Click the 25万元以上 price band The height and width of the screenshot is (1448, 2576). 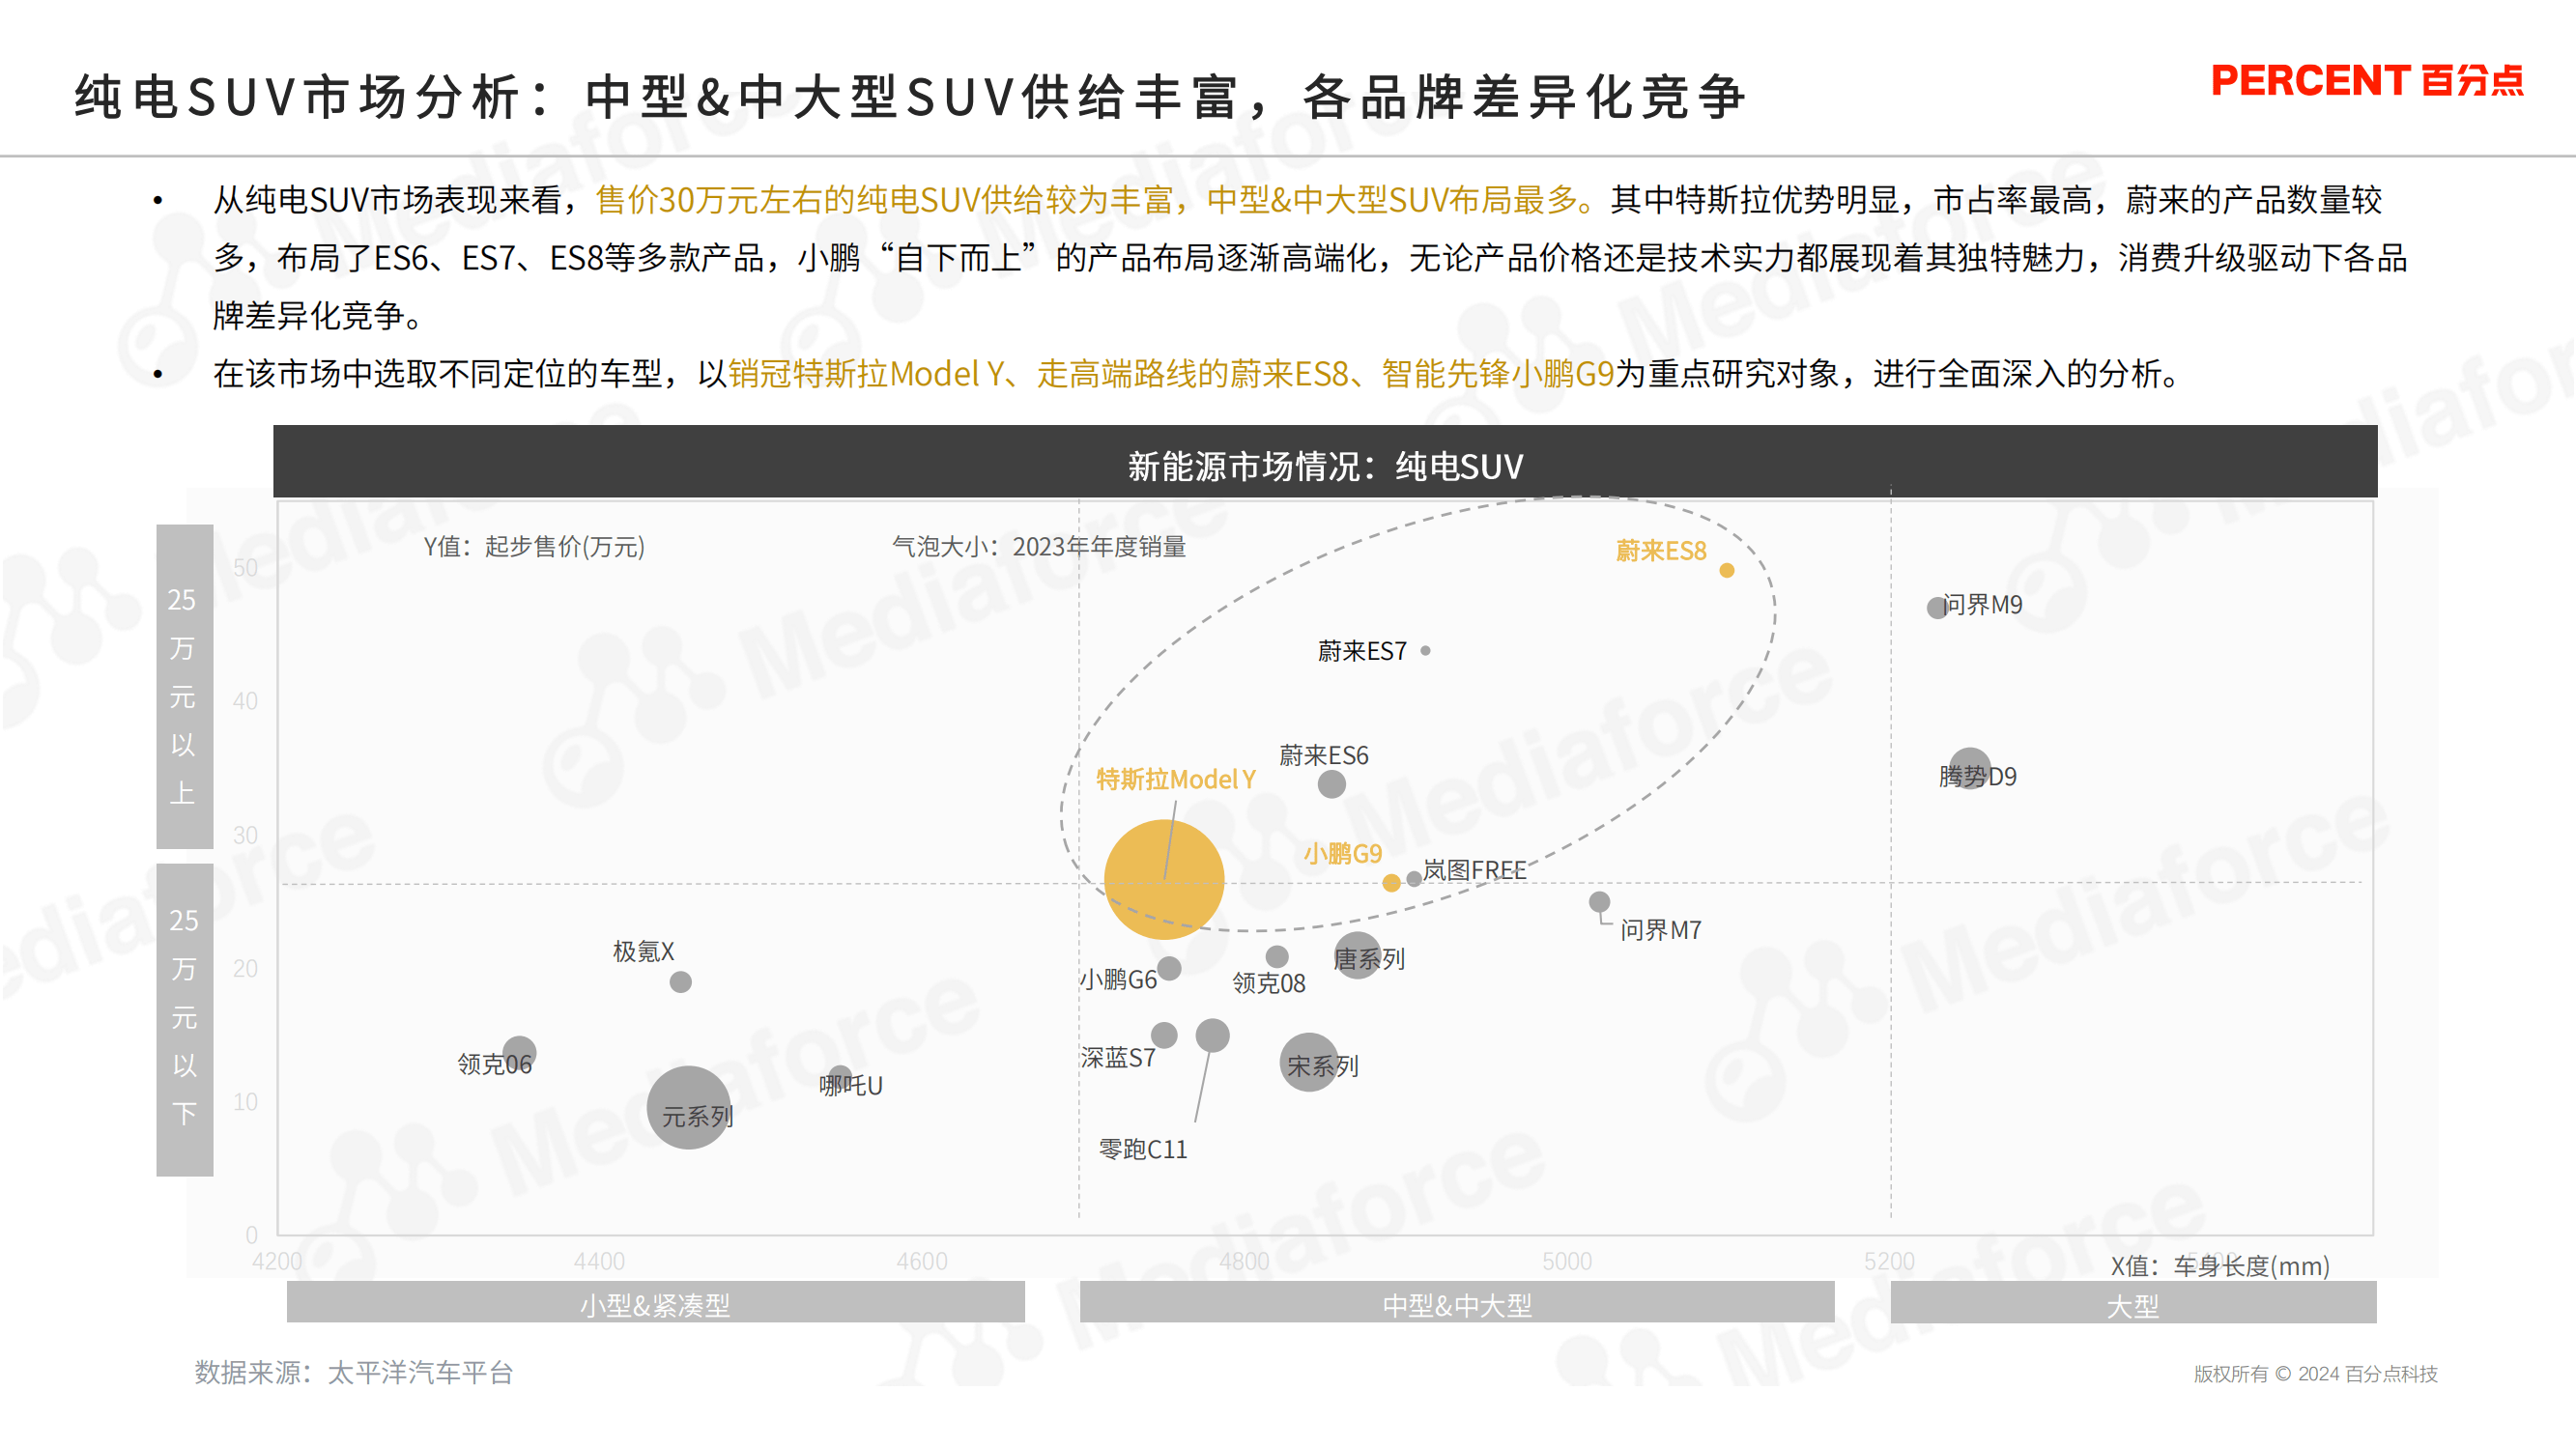coord(184,686)
